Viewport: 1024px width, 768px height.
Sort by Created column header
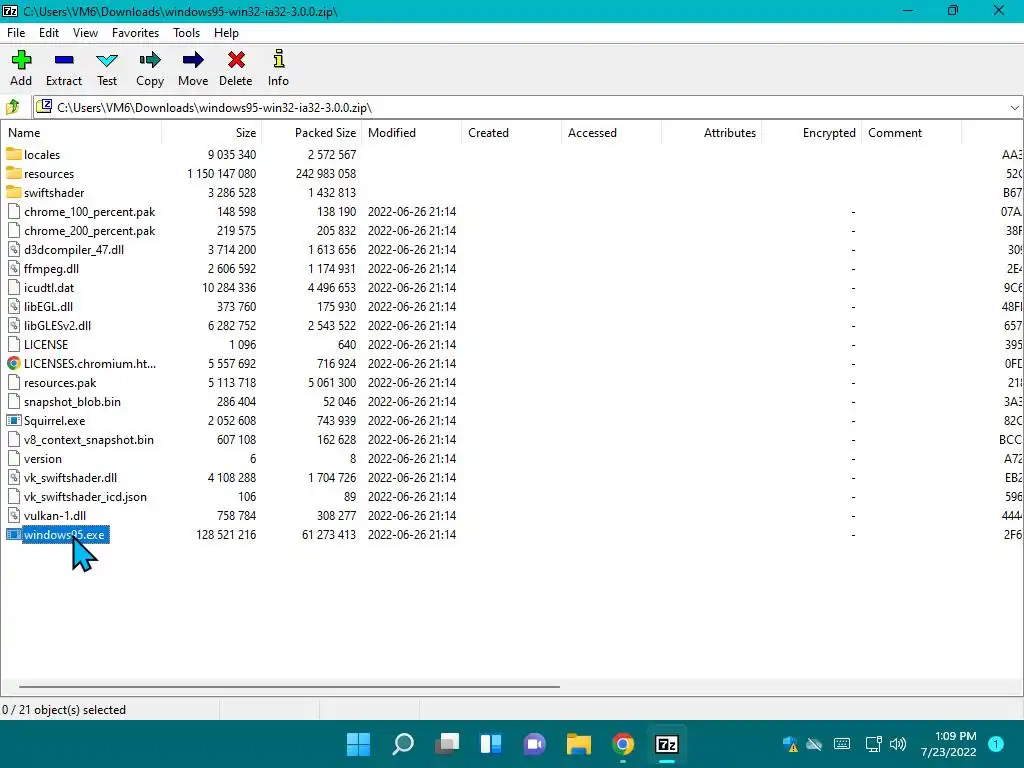pyautogui.click(x=511, y=133)
